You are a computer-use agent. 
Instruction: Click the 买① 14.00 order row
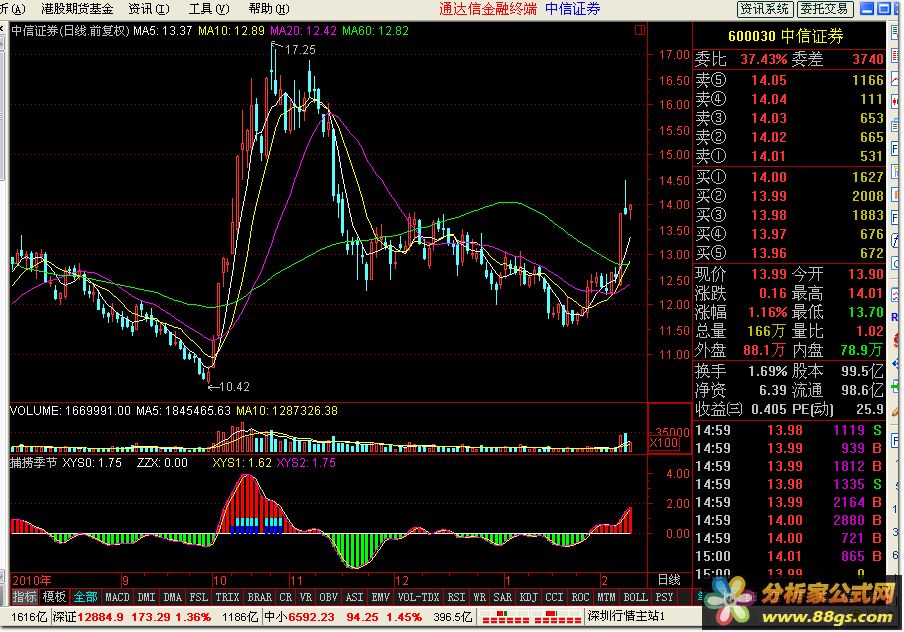789,177
